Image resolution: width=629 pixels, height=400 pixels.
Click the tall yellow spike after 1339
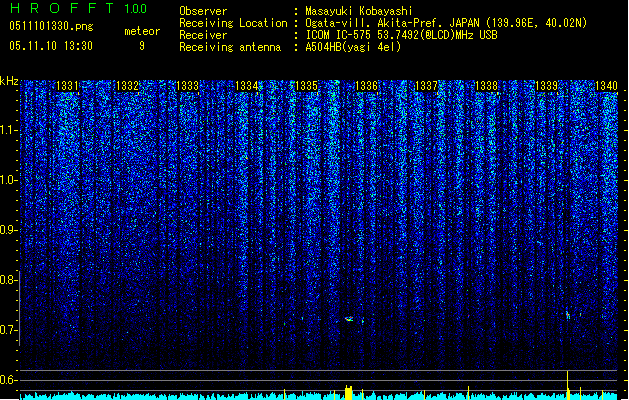point(568,385)
